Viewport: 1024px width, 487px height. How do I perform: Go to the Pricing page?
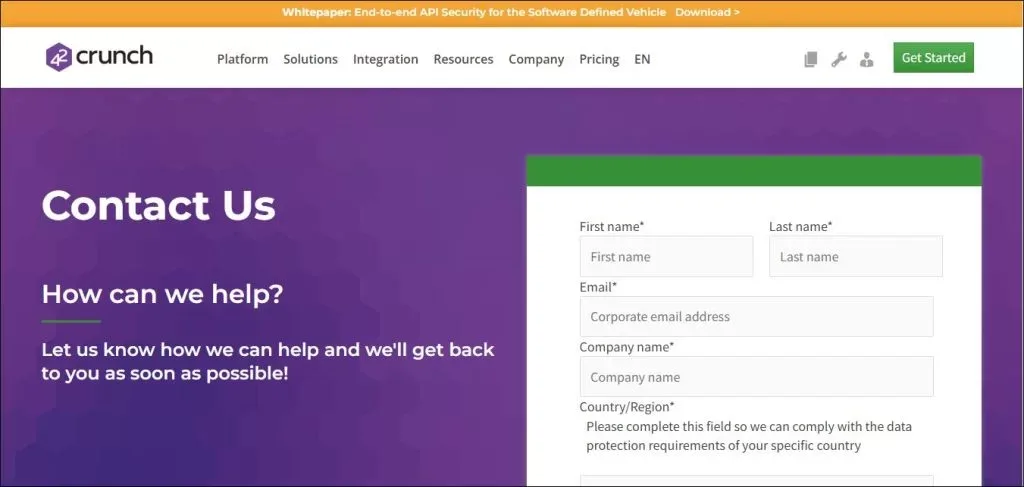[599, 59]
